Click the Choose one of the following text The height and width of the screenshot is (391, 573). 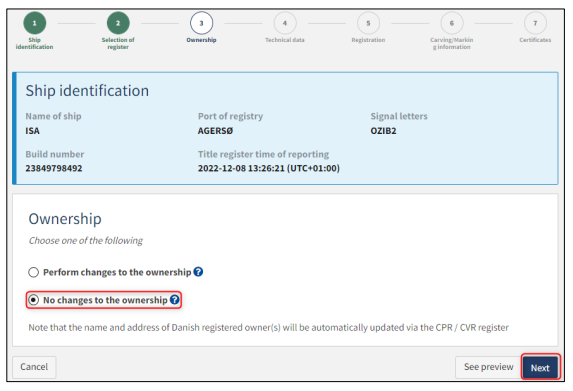86,240
